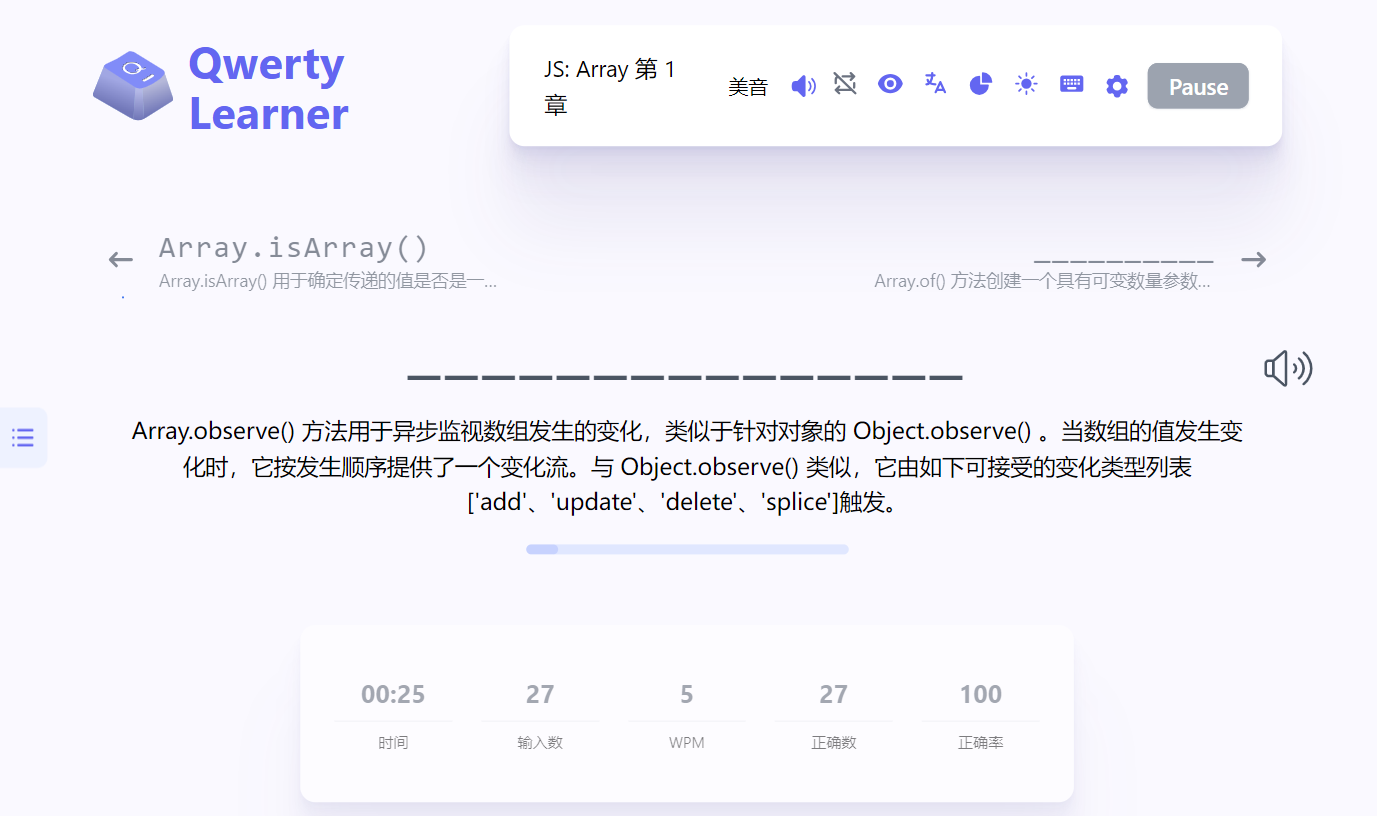Toggle word visibility with the eye icon
1377x816 pixels.
[x=889, y=84]
